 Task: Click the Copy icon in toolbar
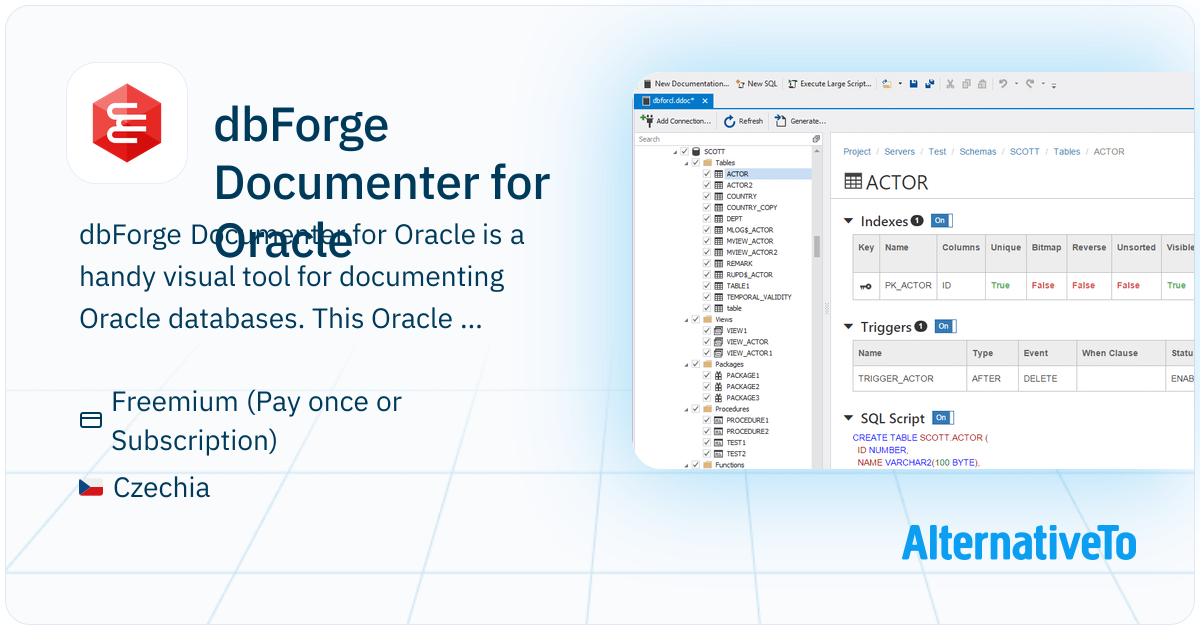pos(967,84)
